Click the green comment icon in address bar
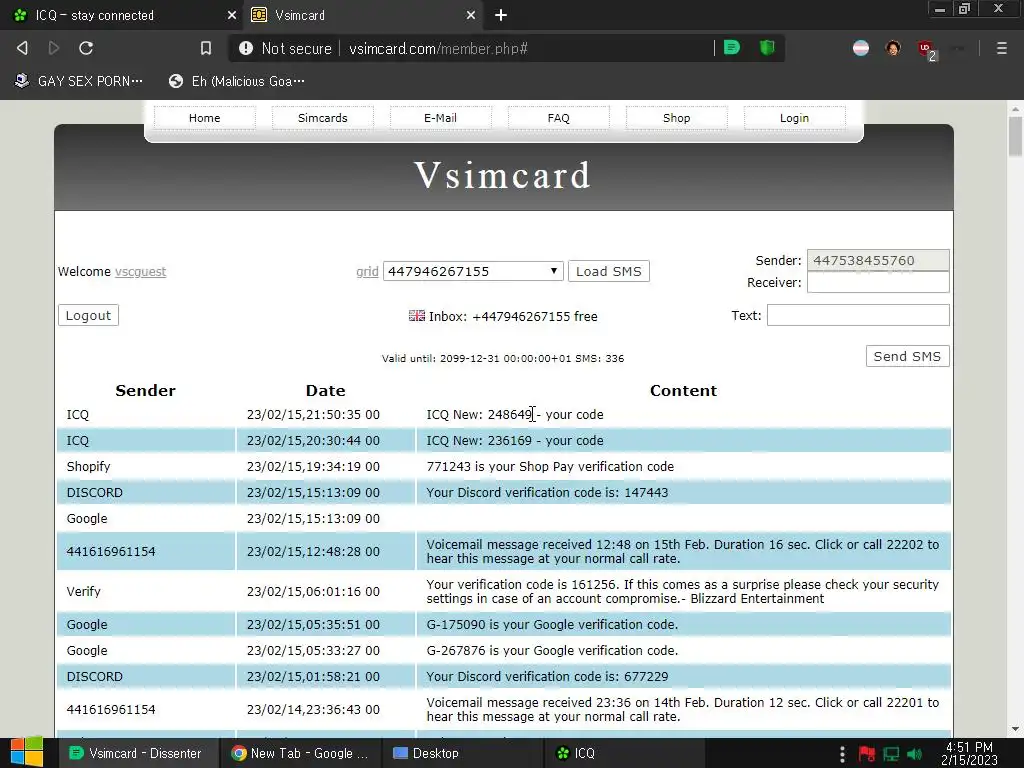1024x768 pixels. click(732, 48)
